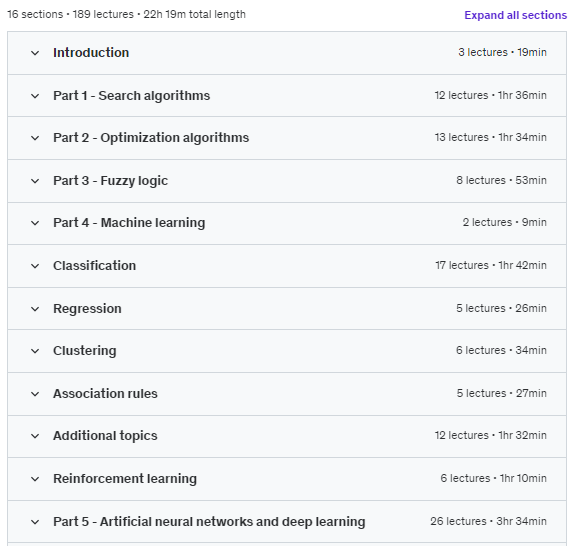Click the 17 lectures • 1hr 42min label
This screenshot has height=546, width=576.
[491, 265]
